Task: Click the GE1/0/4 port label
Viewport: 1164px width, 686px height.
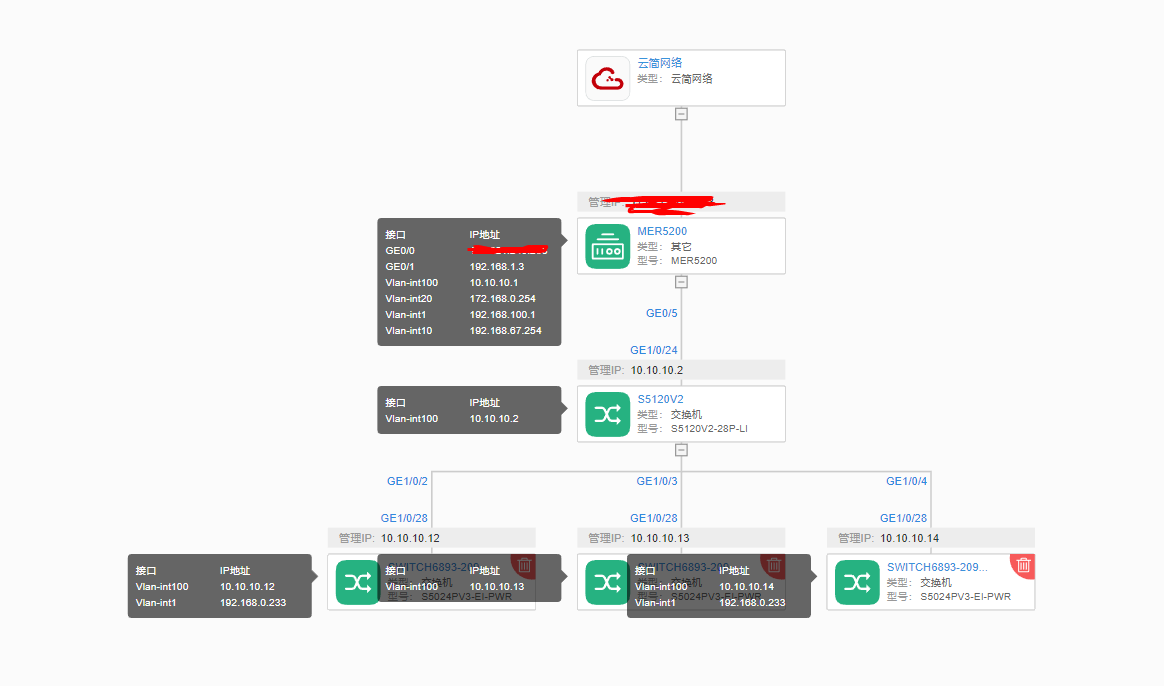Action: click(x=906, y=481)
